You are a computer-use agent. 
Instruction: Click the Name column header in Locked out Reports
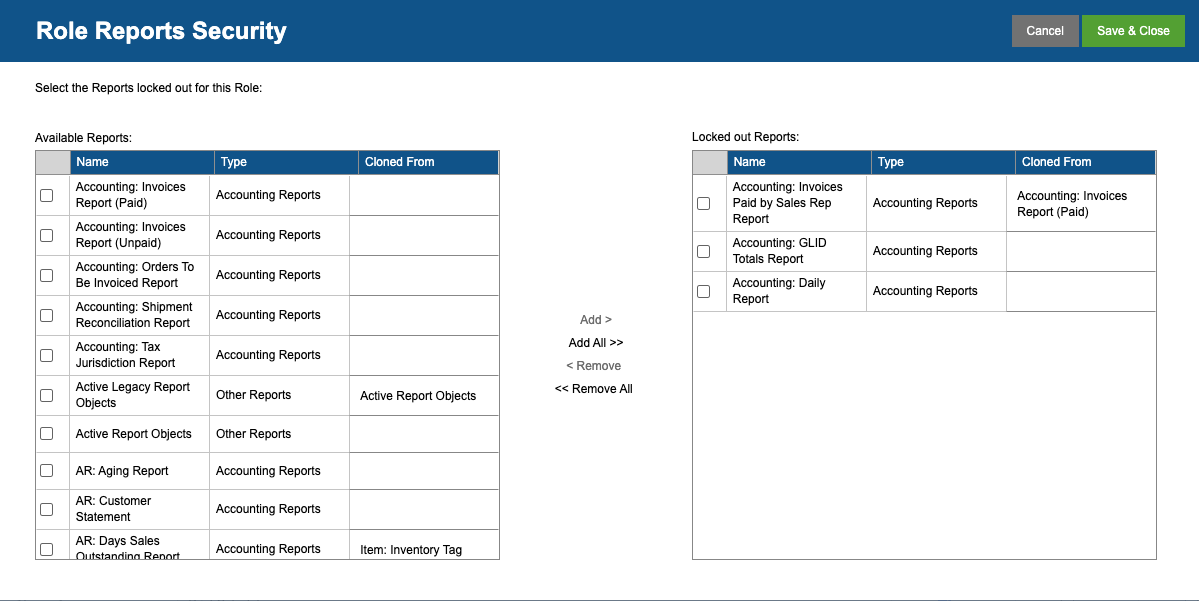click(799, 162)
